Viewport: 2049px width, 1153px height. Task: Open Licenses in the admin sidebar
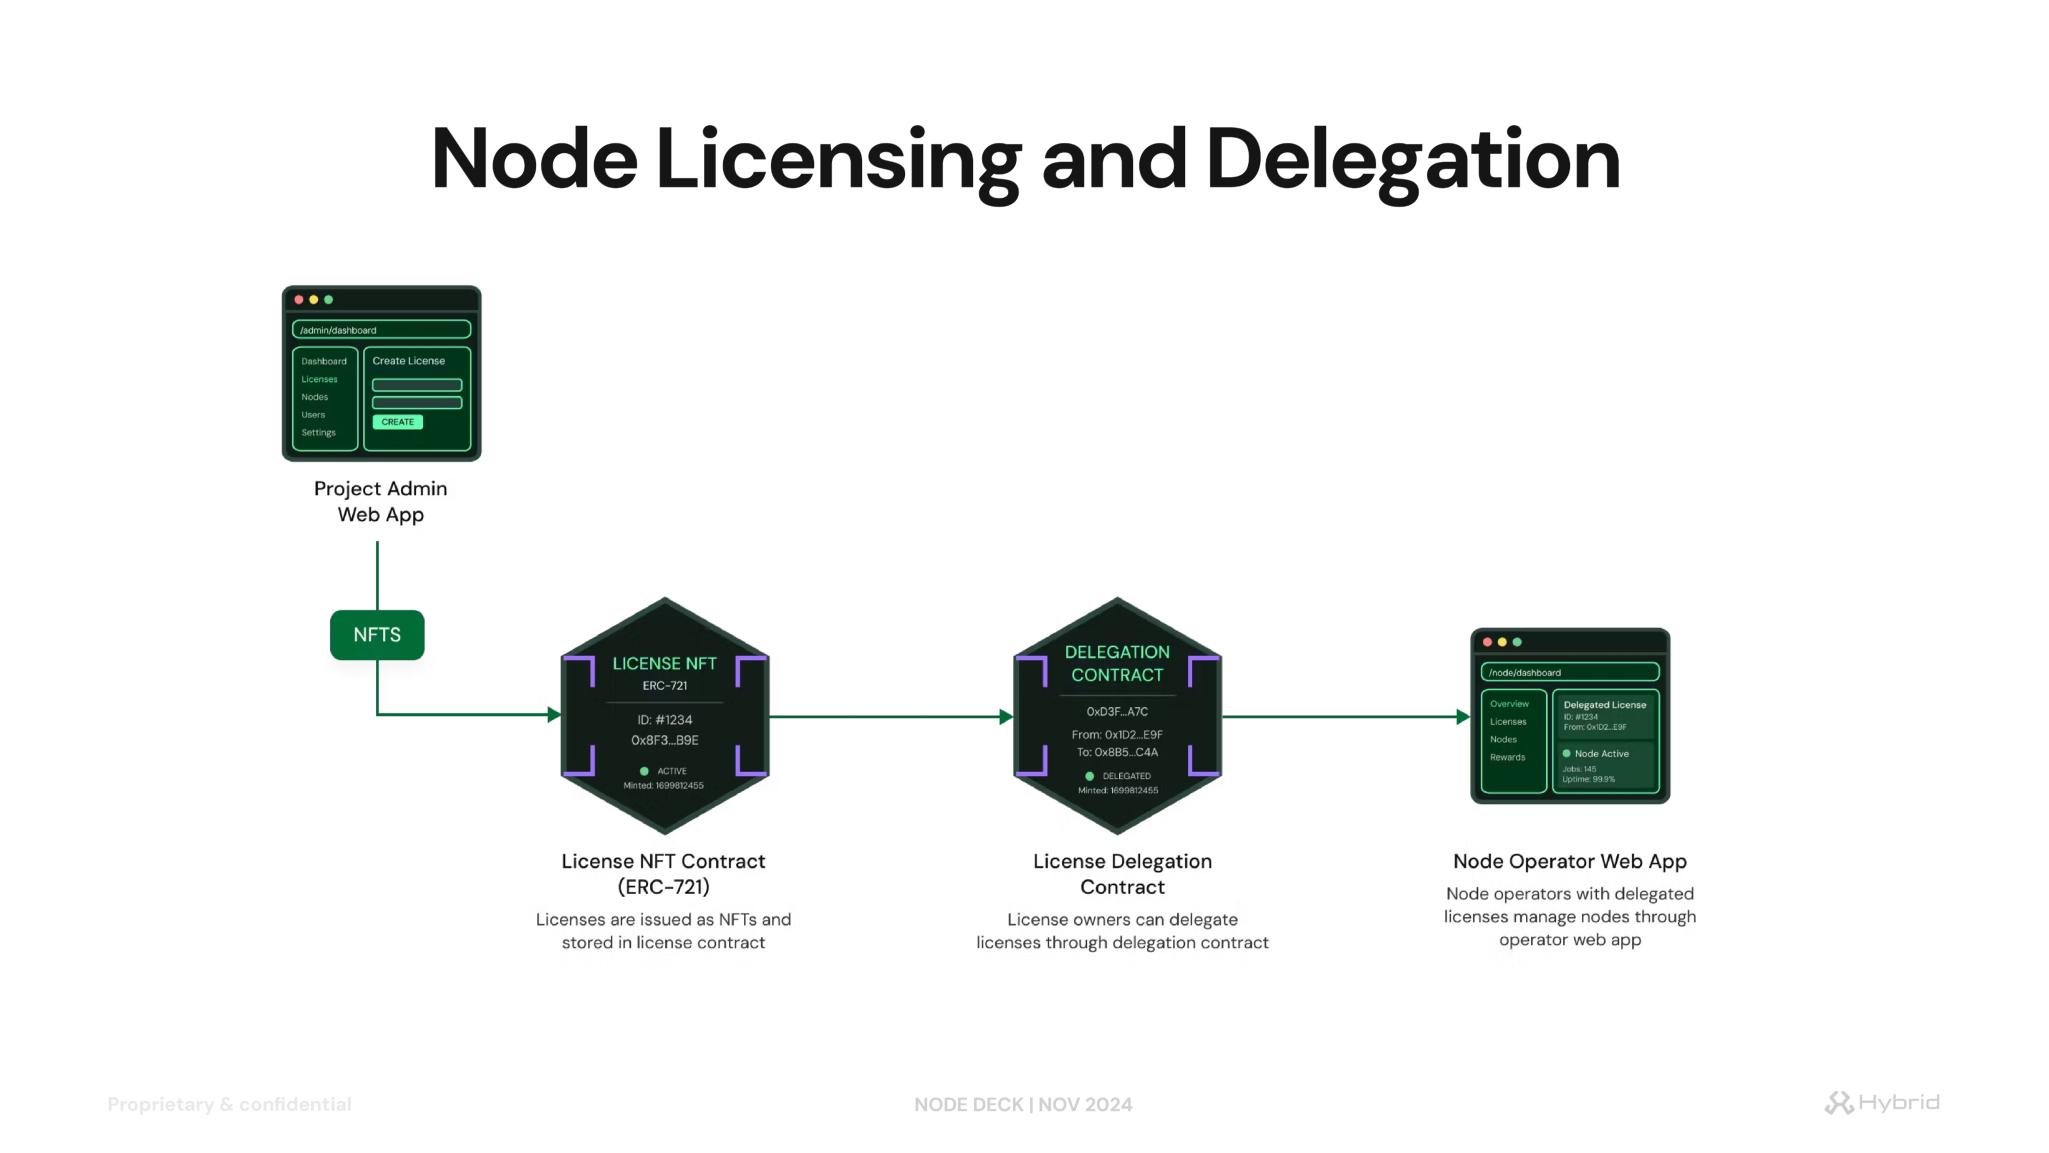click(320, 379)
